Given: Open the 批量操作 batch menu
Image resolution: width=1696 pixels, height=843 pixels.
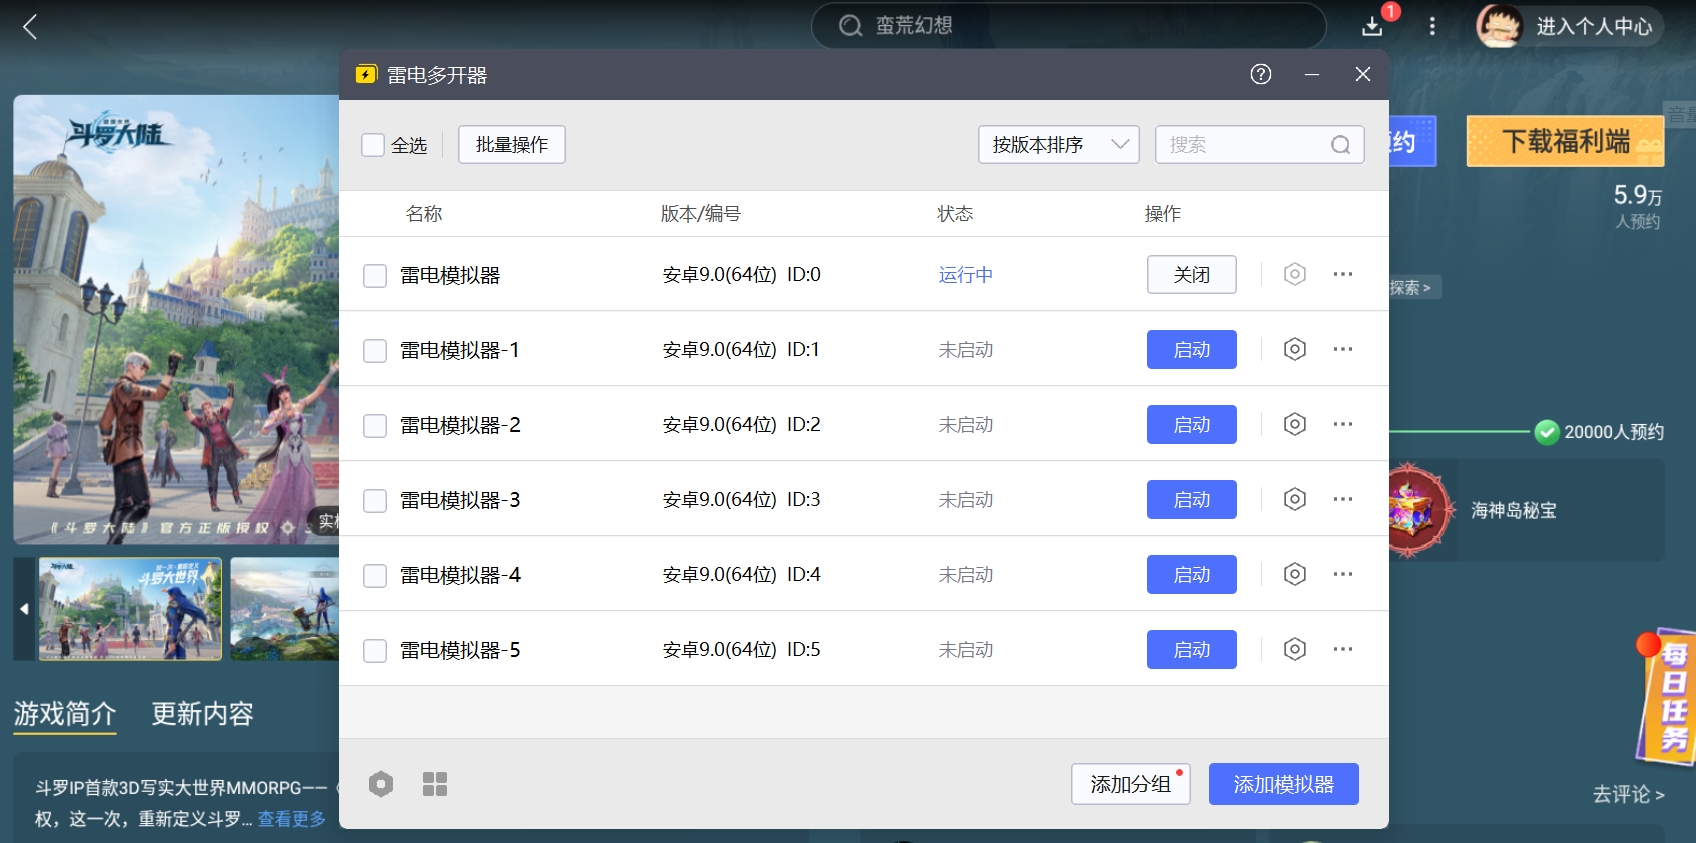Looking at the screenshot, I should (x=511, y=145).
